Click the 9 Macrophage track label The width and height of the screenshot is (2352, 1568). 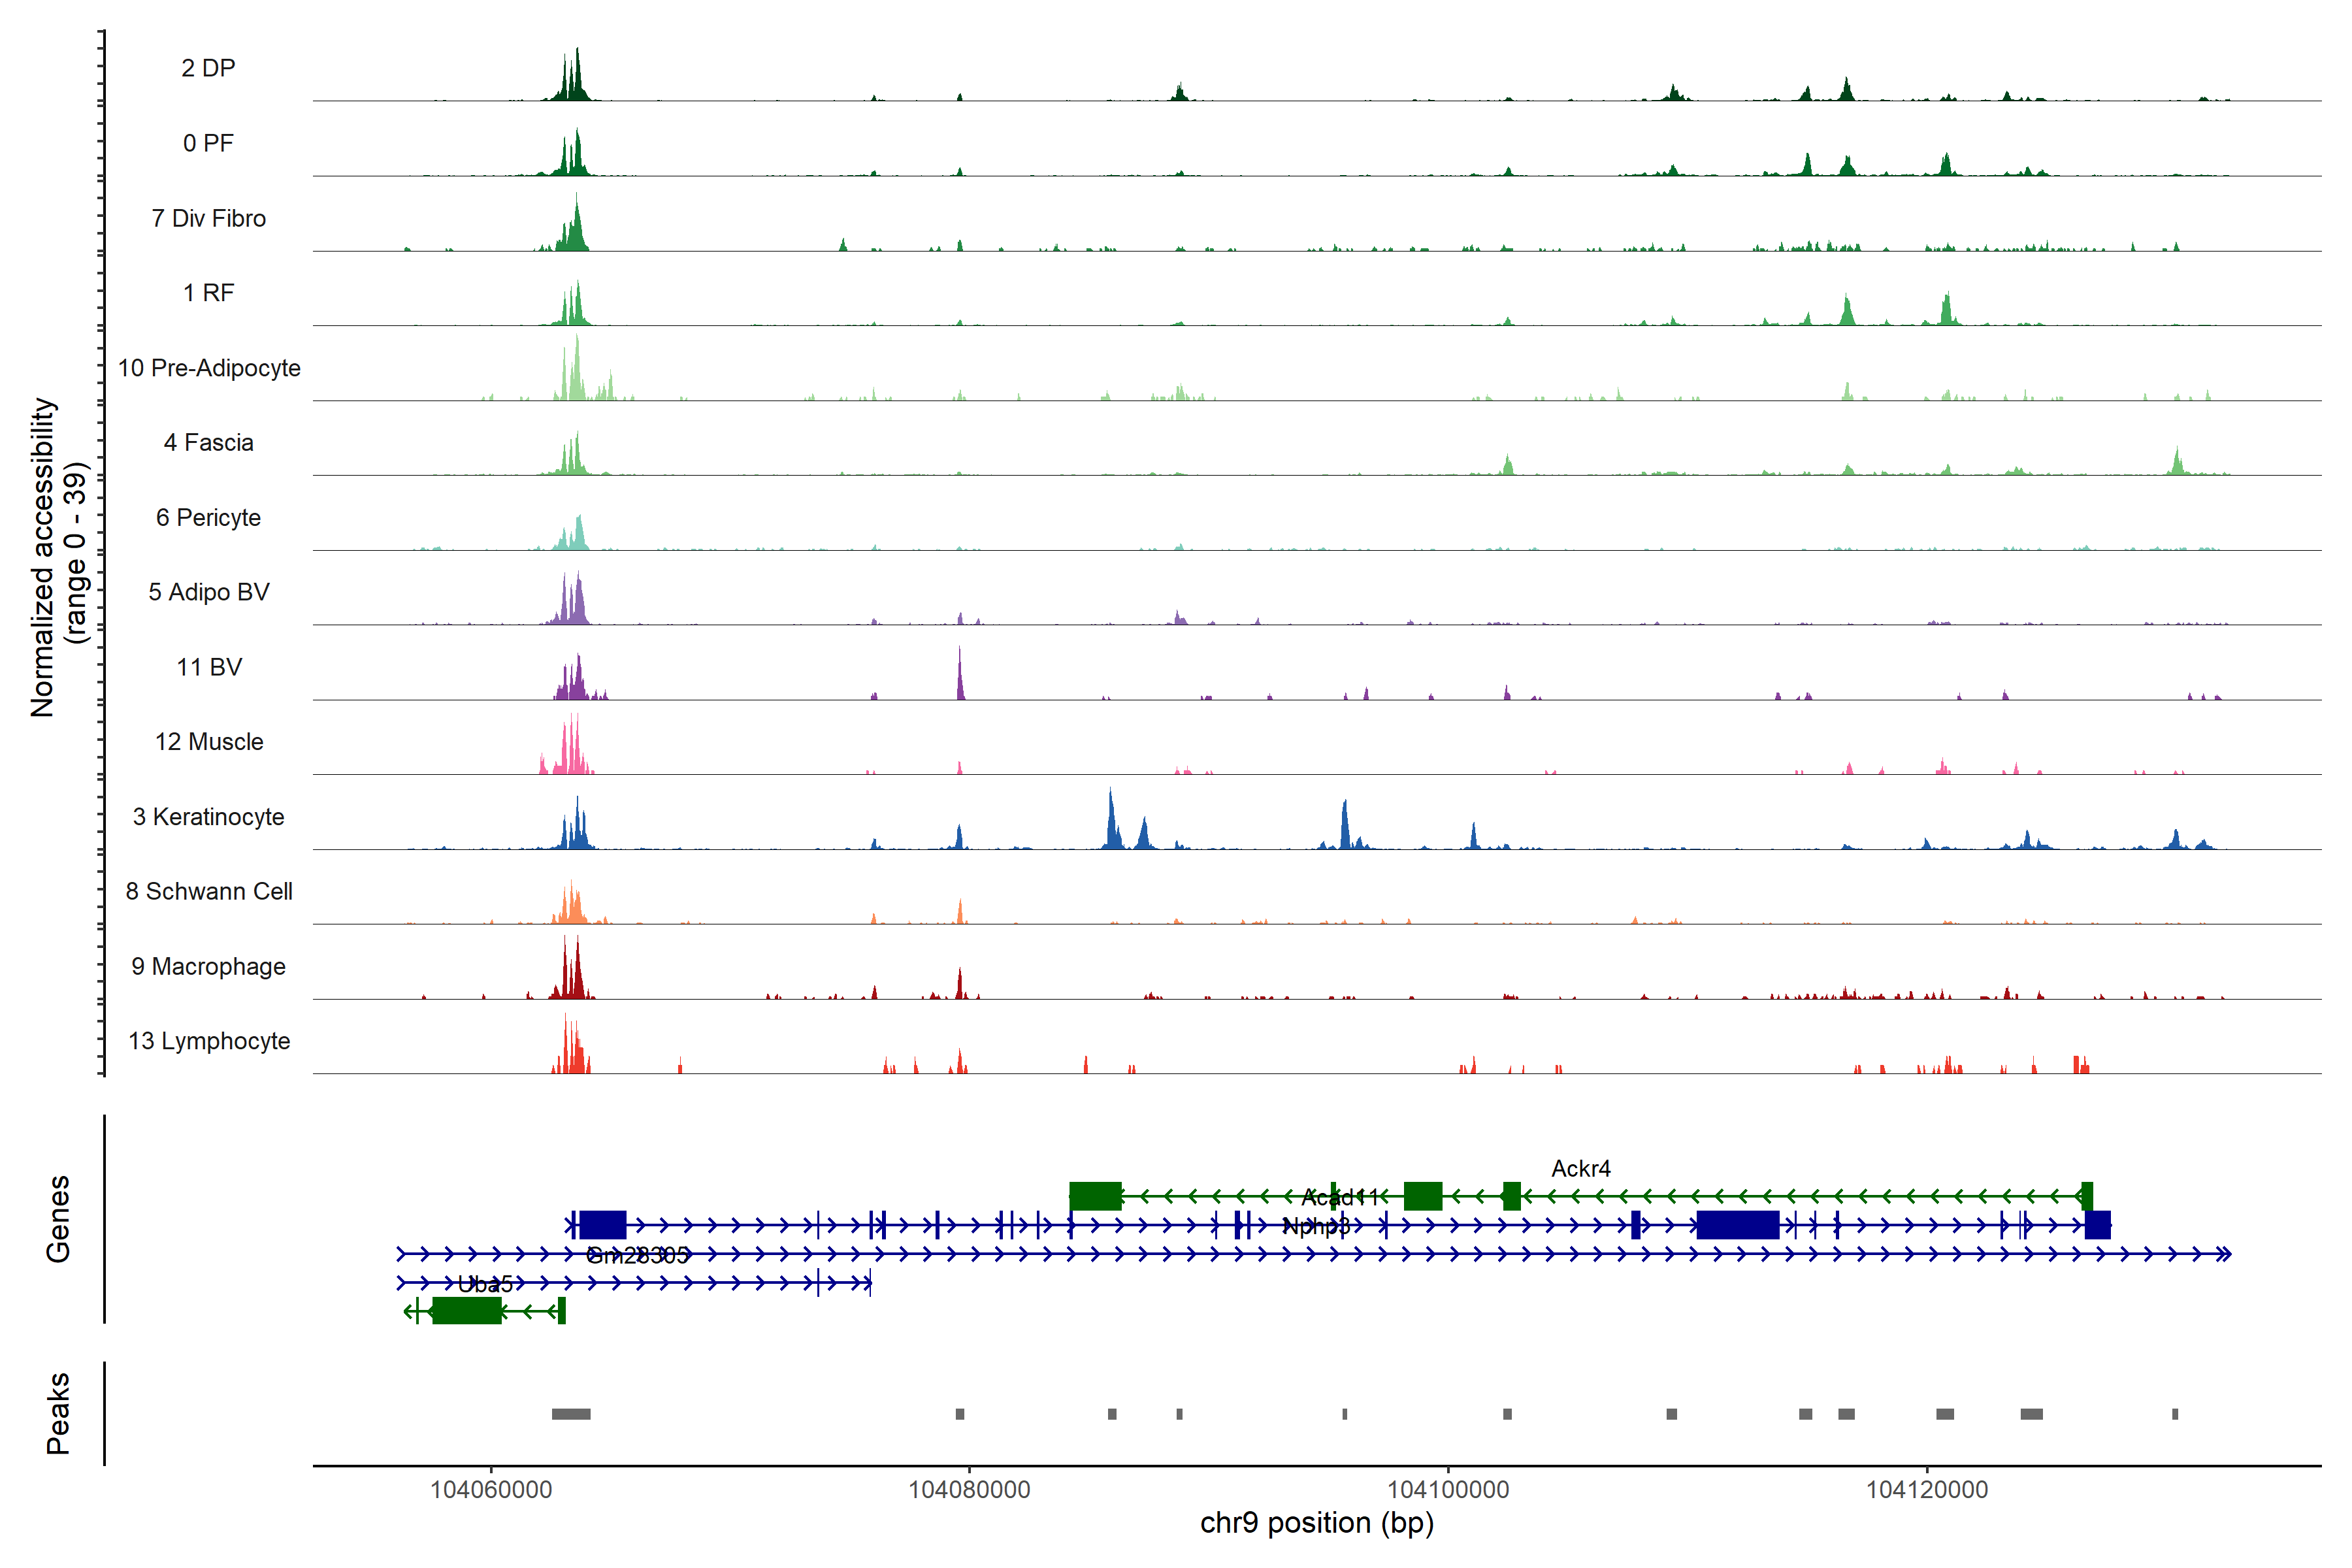208,967
